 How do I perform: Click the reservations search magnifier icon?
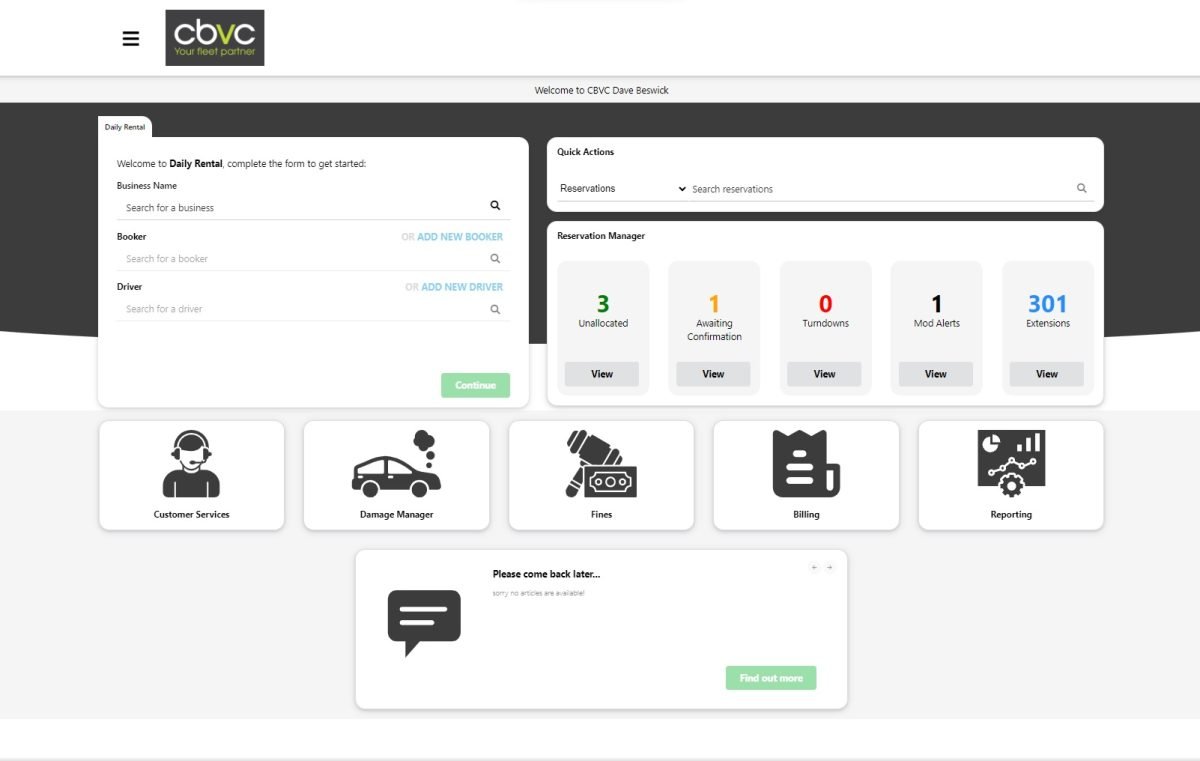(1081, 189)
